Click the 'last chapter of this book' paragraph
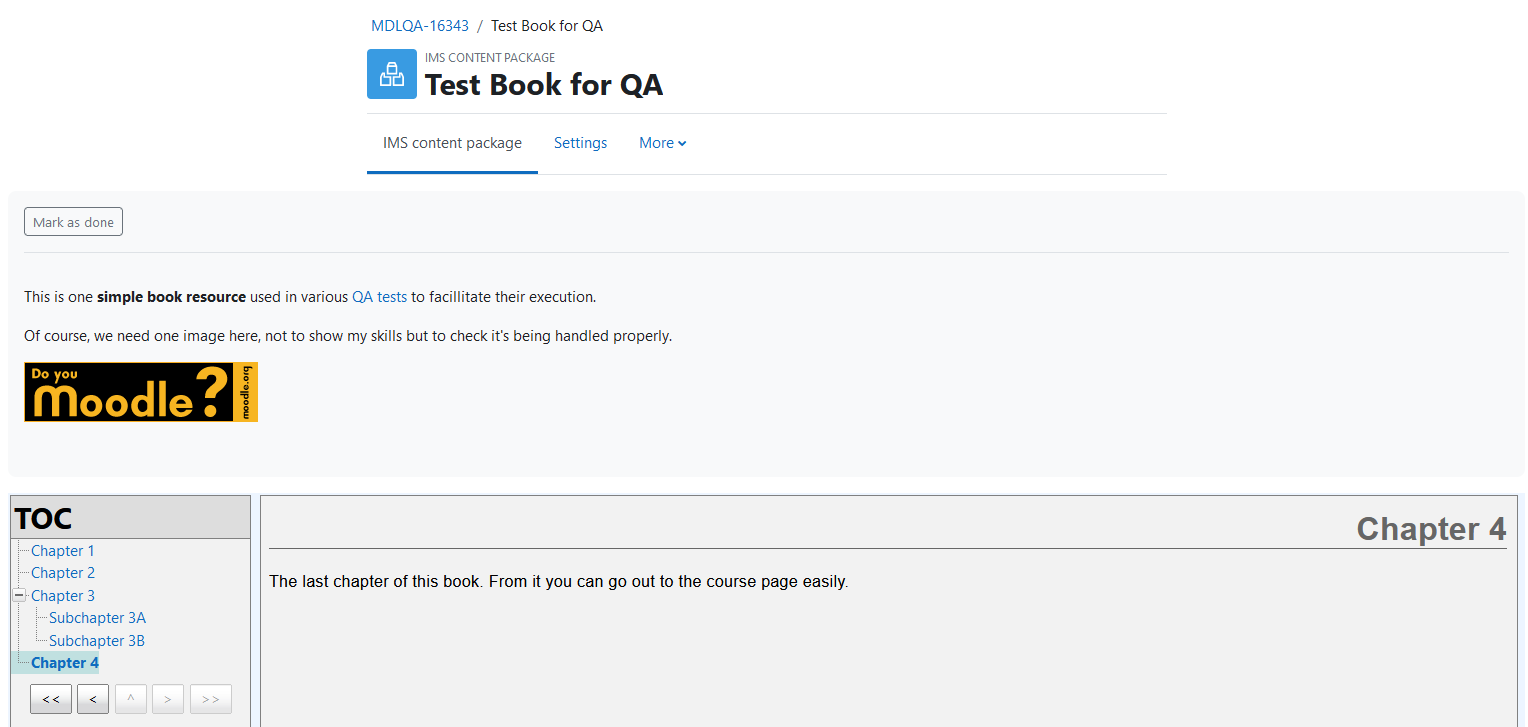Viewport: 1528px width, 727px height. click(559, 582)
